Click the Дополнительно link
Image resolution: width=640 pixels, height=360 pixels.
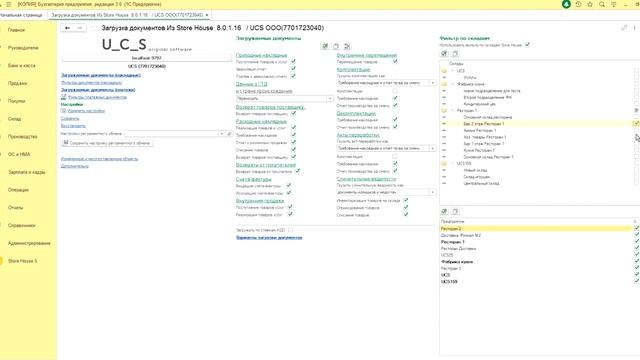75,166
